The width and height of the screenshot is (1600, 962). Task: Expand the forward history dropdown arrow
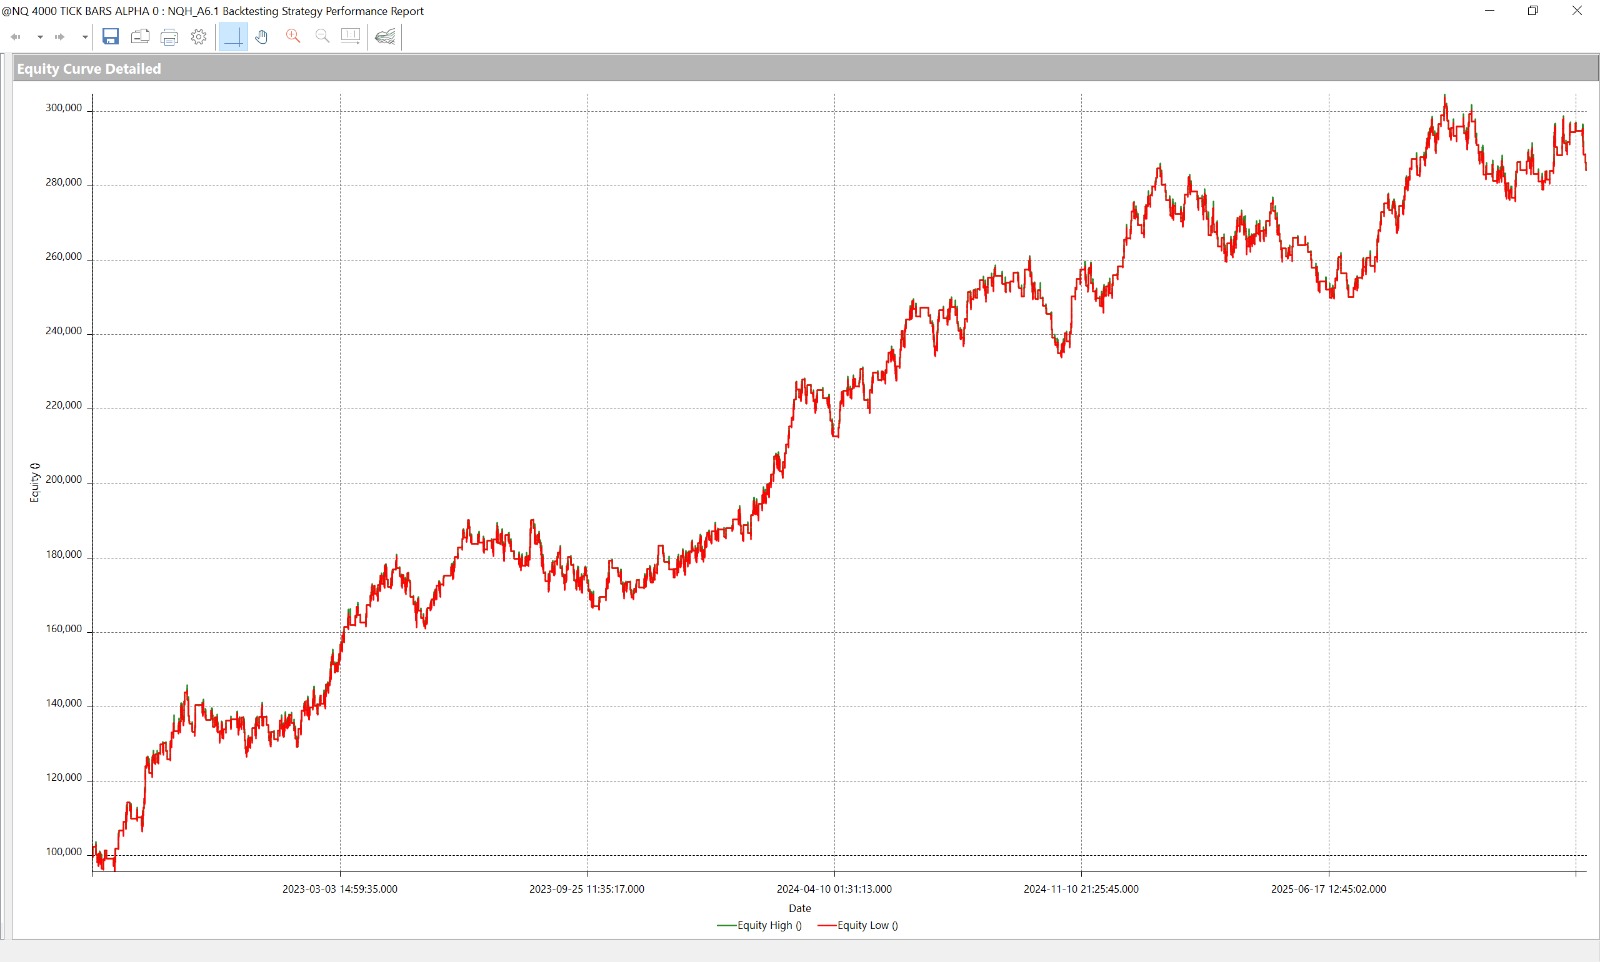[x=85, y=37]
